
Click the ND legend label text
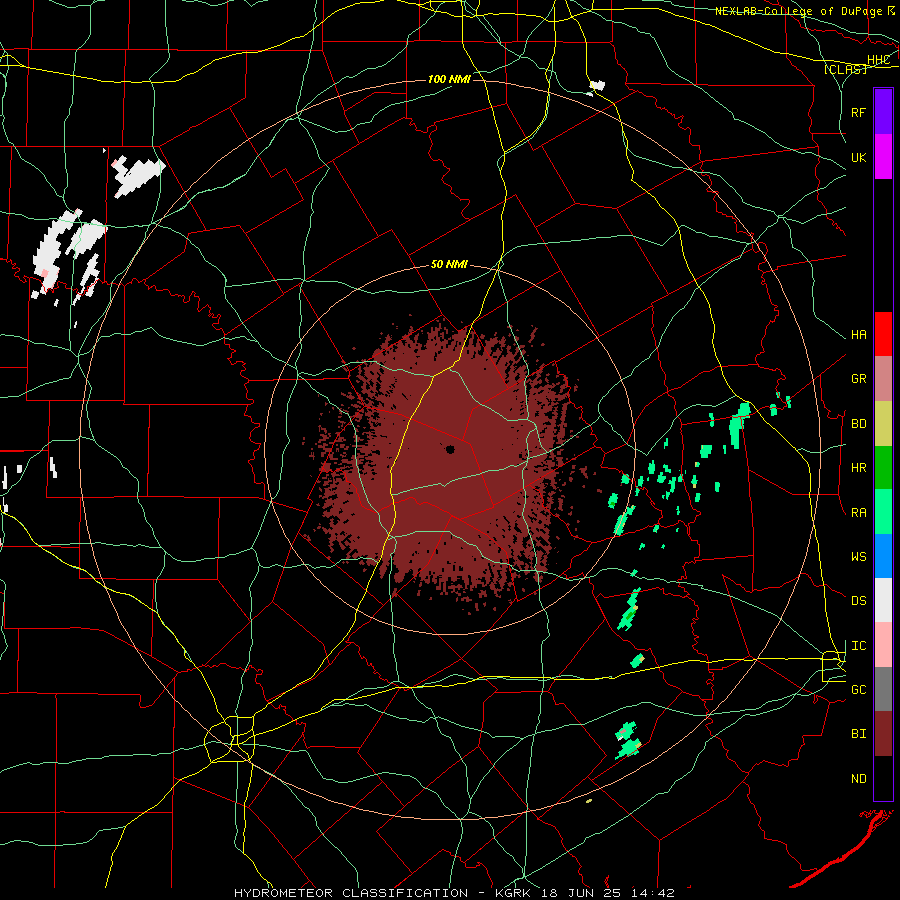[x=858, y=779]
